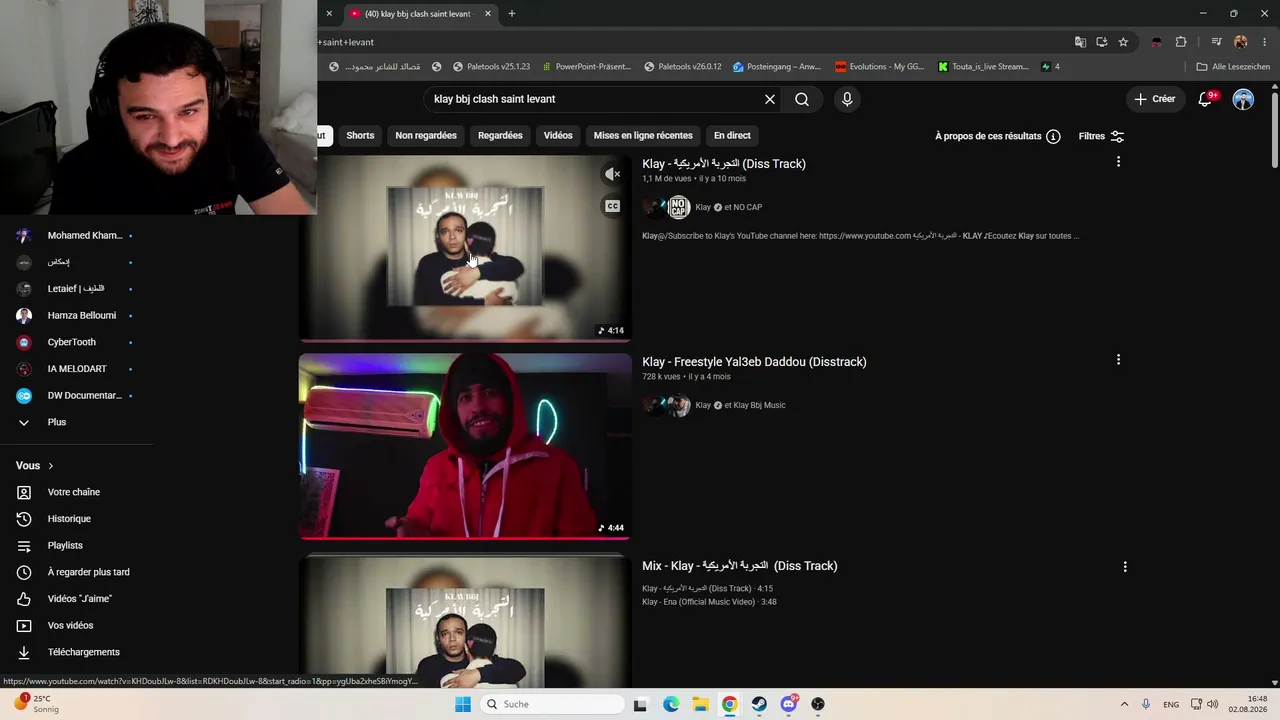Select the Regardées filter chip

tap(500, 136)
